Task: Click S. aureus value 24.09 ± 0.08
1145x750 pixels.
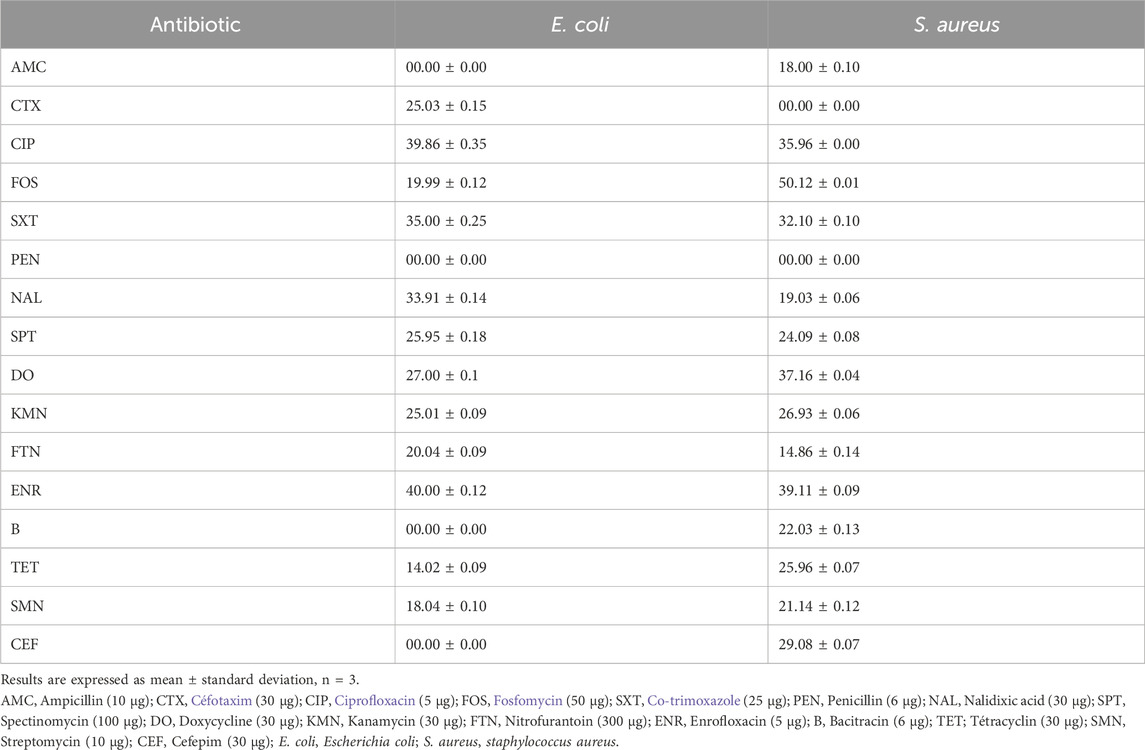Action: point(819,337)
